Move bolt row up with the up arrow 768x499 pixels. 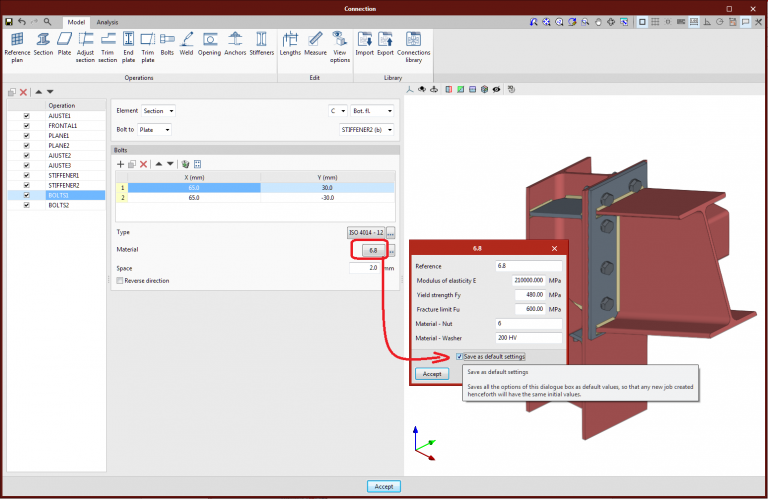pos(159,164)
